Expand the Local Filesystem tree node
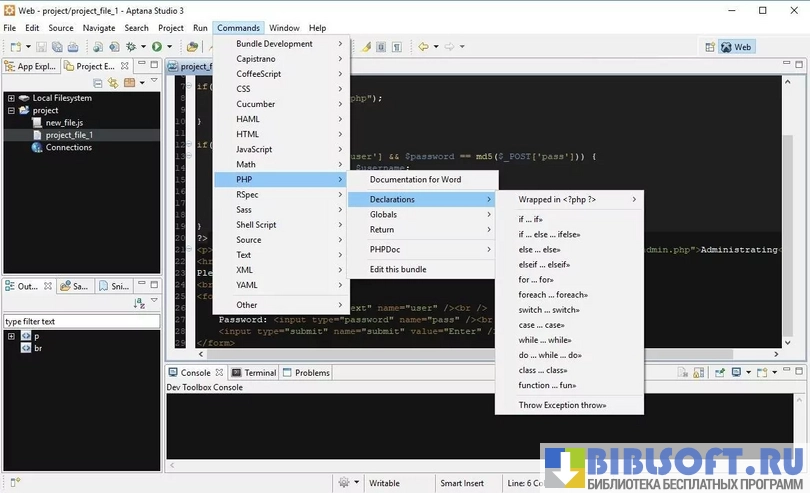The height and width of the screenshot is (493, 810). 11,98
